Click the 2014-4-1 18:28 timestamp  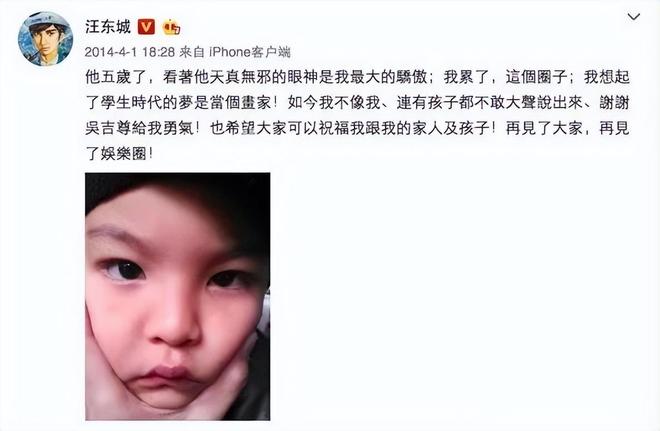(130, 52)
